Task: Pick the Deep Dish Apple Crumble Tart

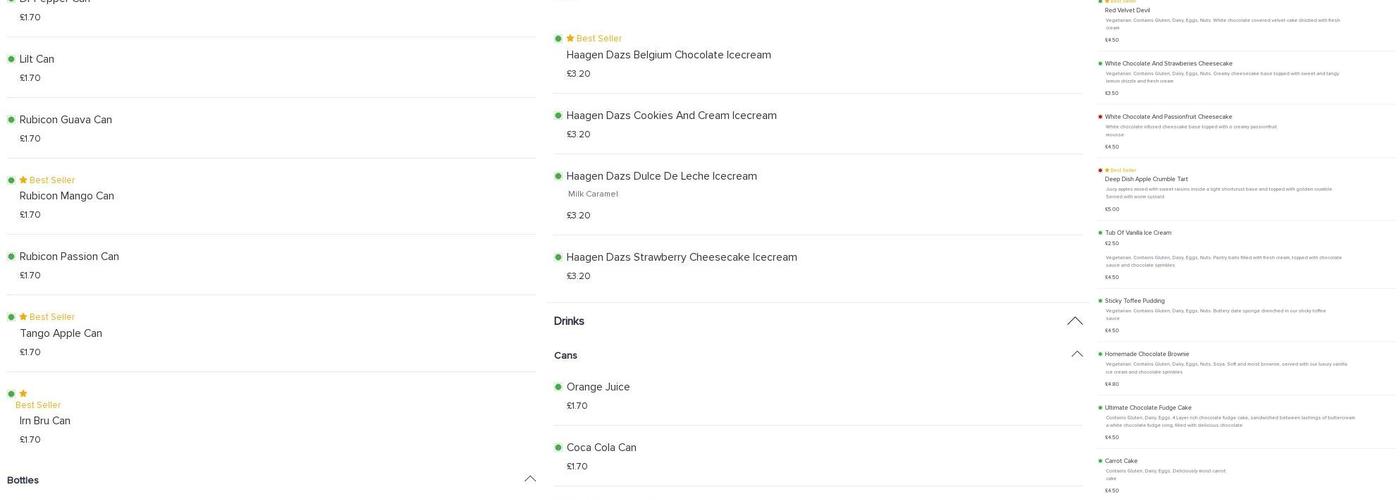Action: [1146, 180]
